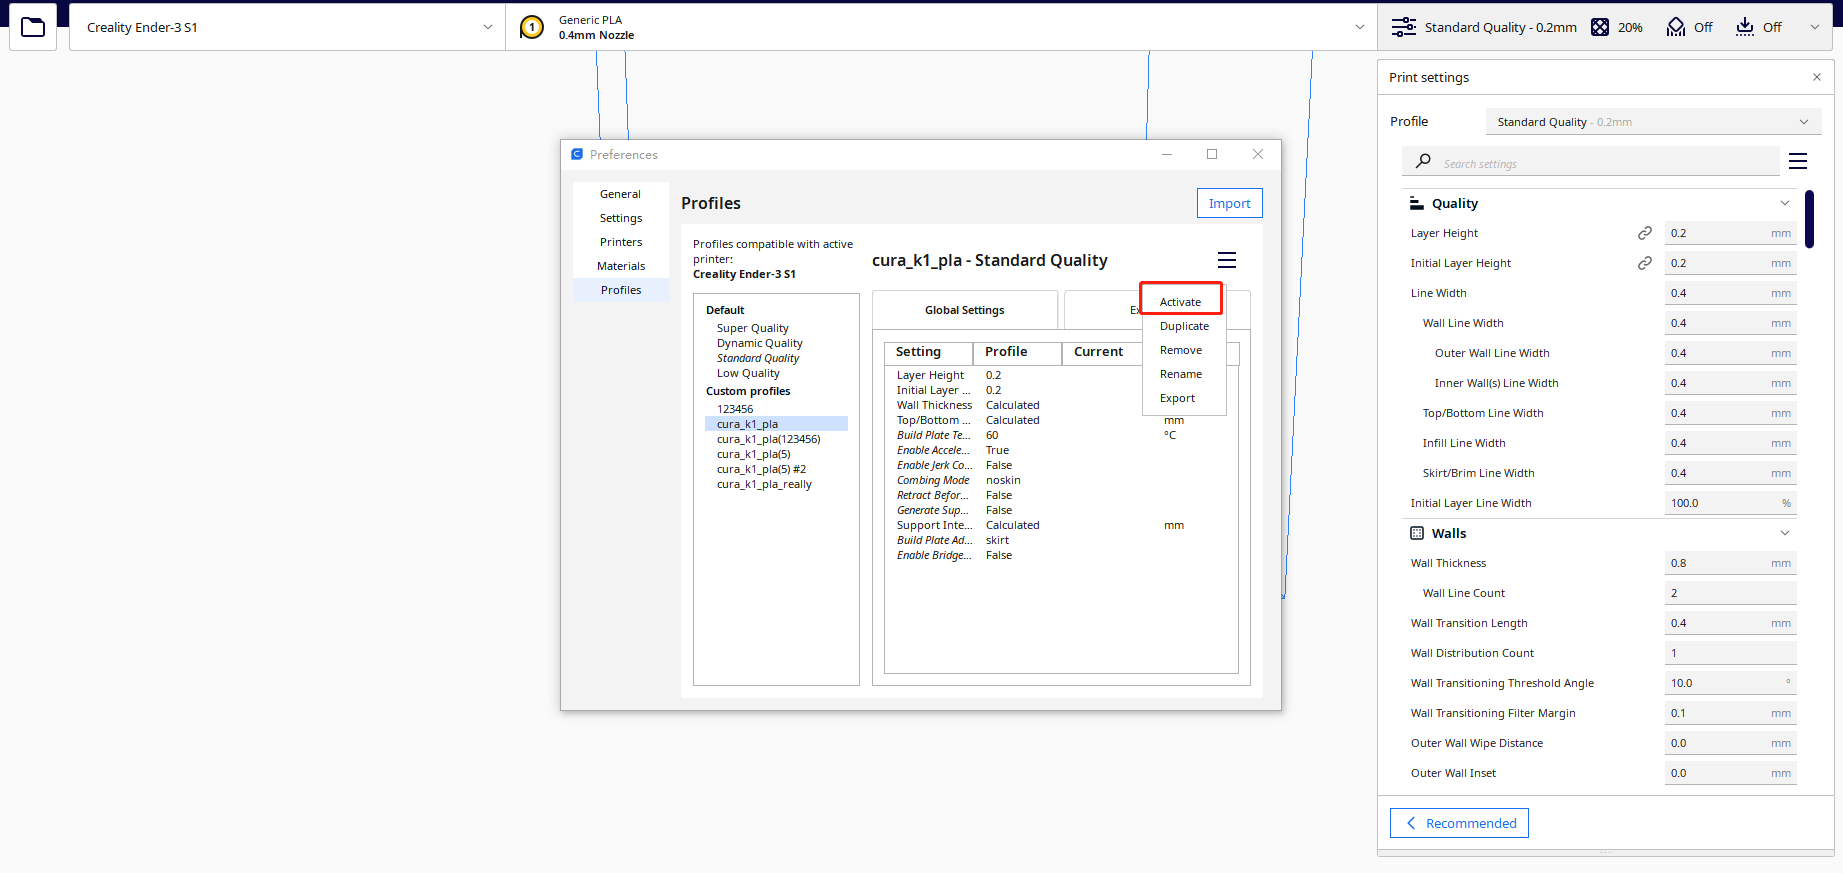Image resolution: width=1843 pixels, height=873 pixels.
Task: Select cura_k1_pla_really profile
Action: [764, 484]
